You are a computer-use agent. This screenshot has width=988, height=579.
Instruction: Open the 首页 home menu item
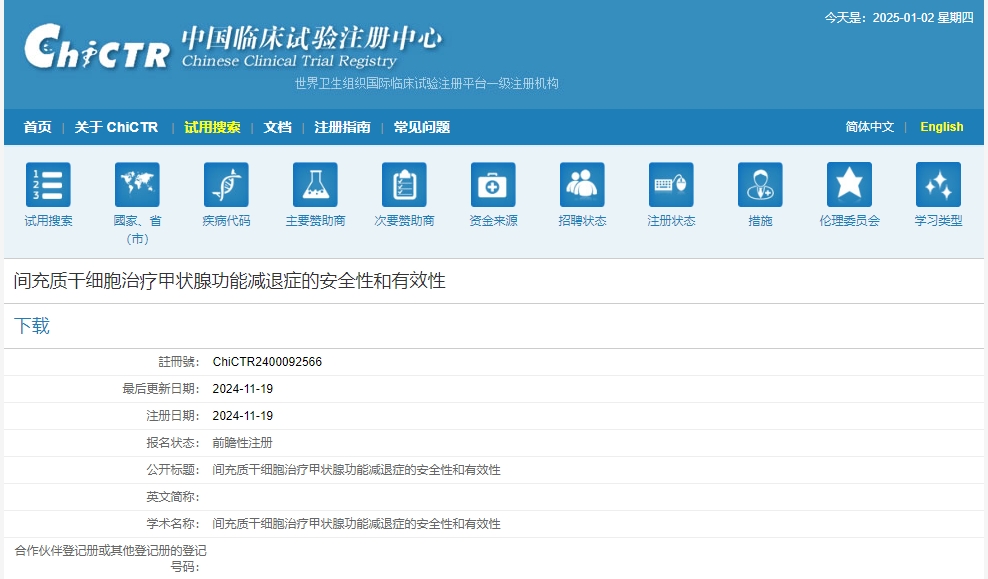click(37, 127)
